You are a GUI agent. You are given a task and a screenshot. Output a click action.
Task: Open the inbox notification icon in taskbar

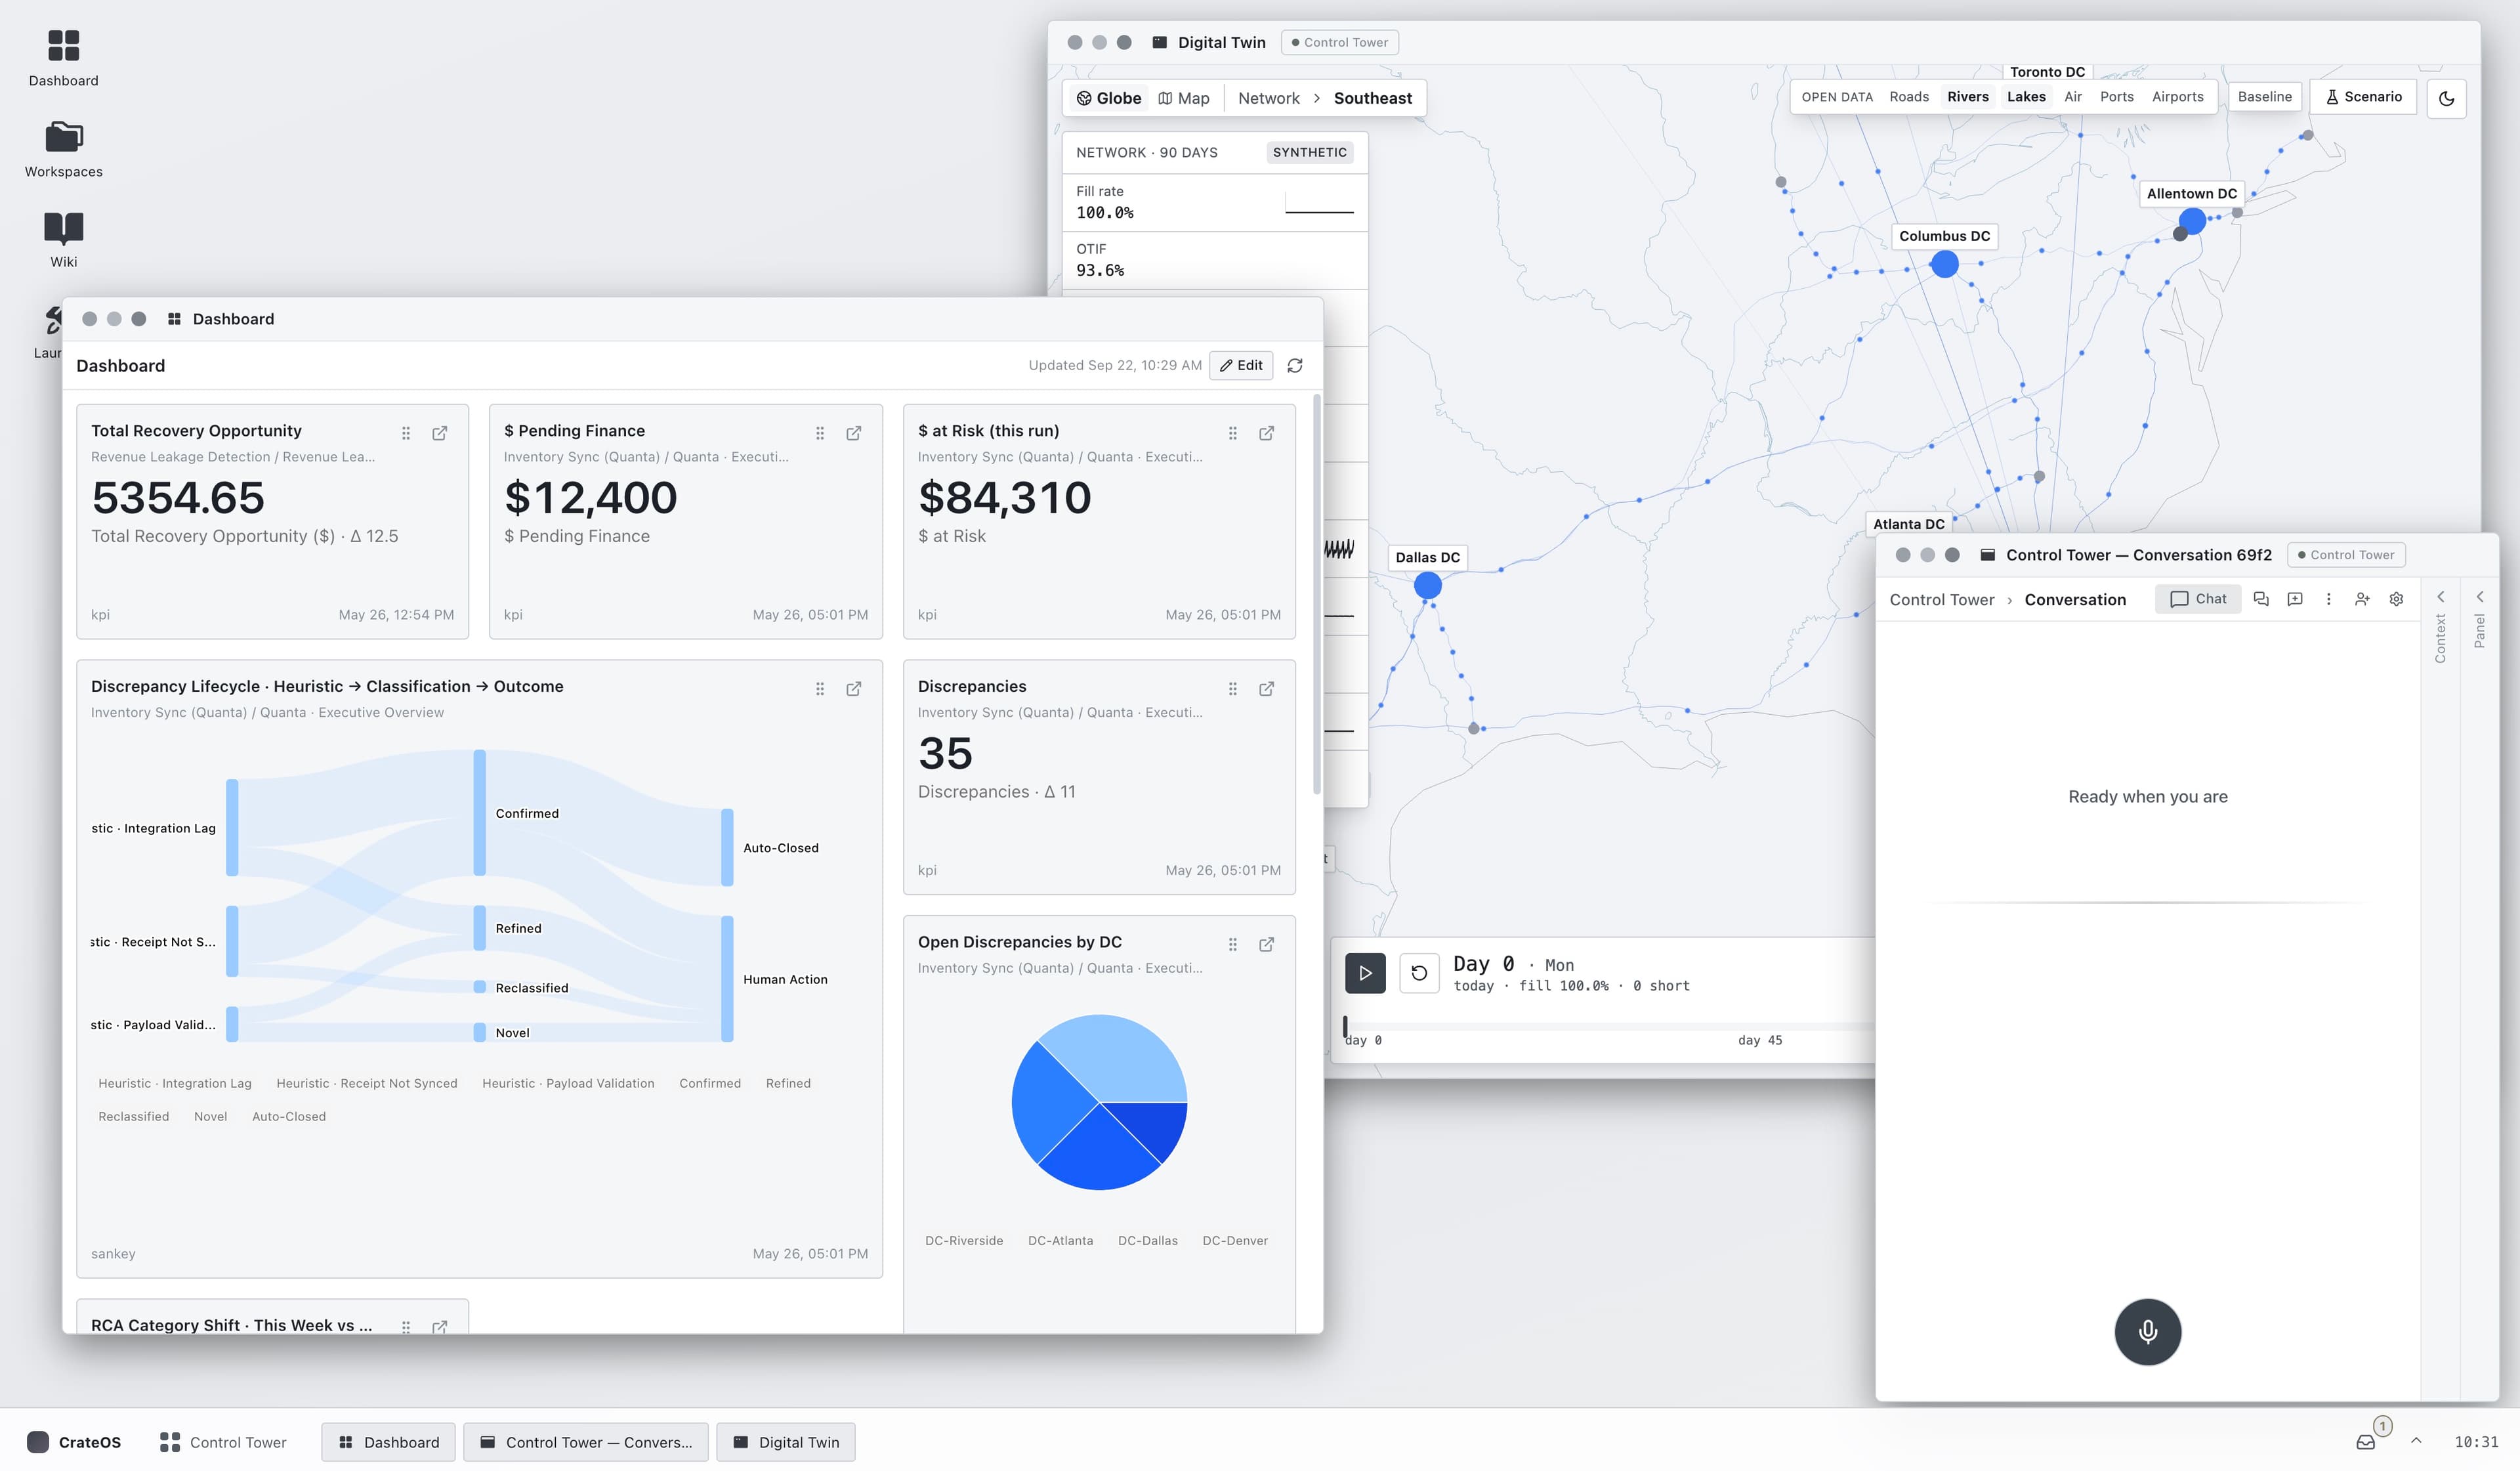[x=2365, y=1442]
